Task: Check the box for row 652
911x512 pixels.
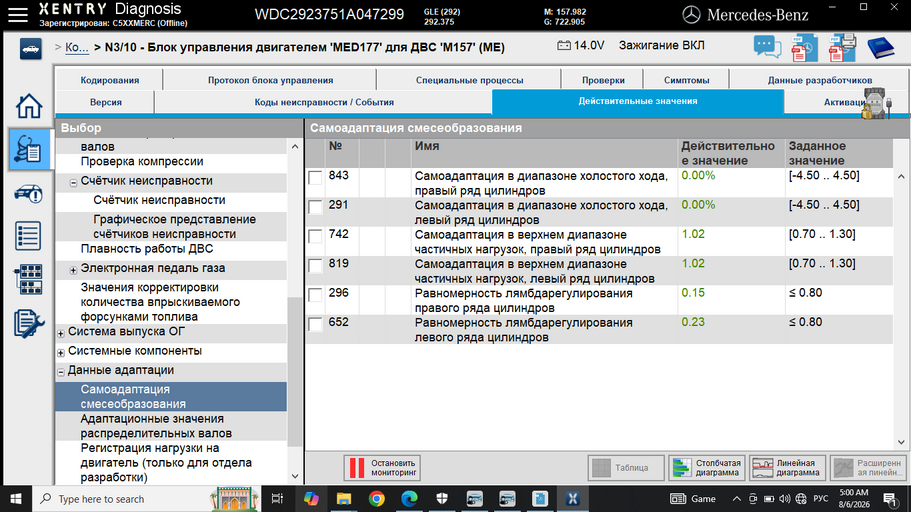Action: pos(315,324)
